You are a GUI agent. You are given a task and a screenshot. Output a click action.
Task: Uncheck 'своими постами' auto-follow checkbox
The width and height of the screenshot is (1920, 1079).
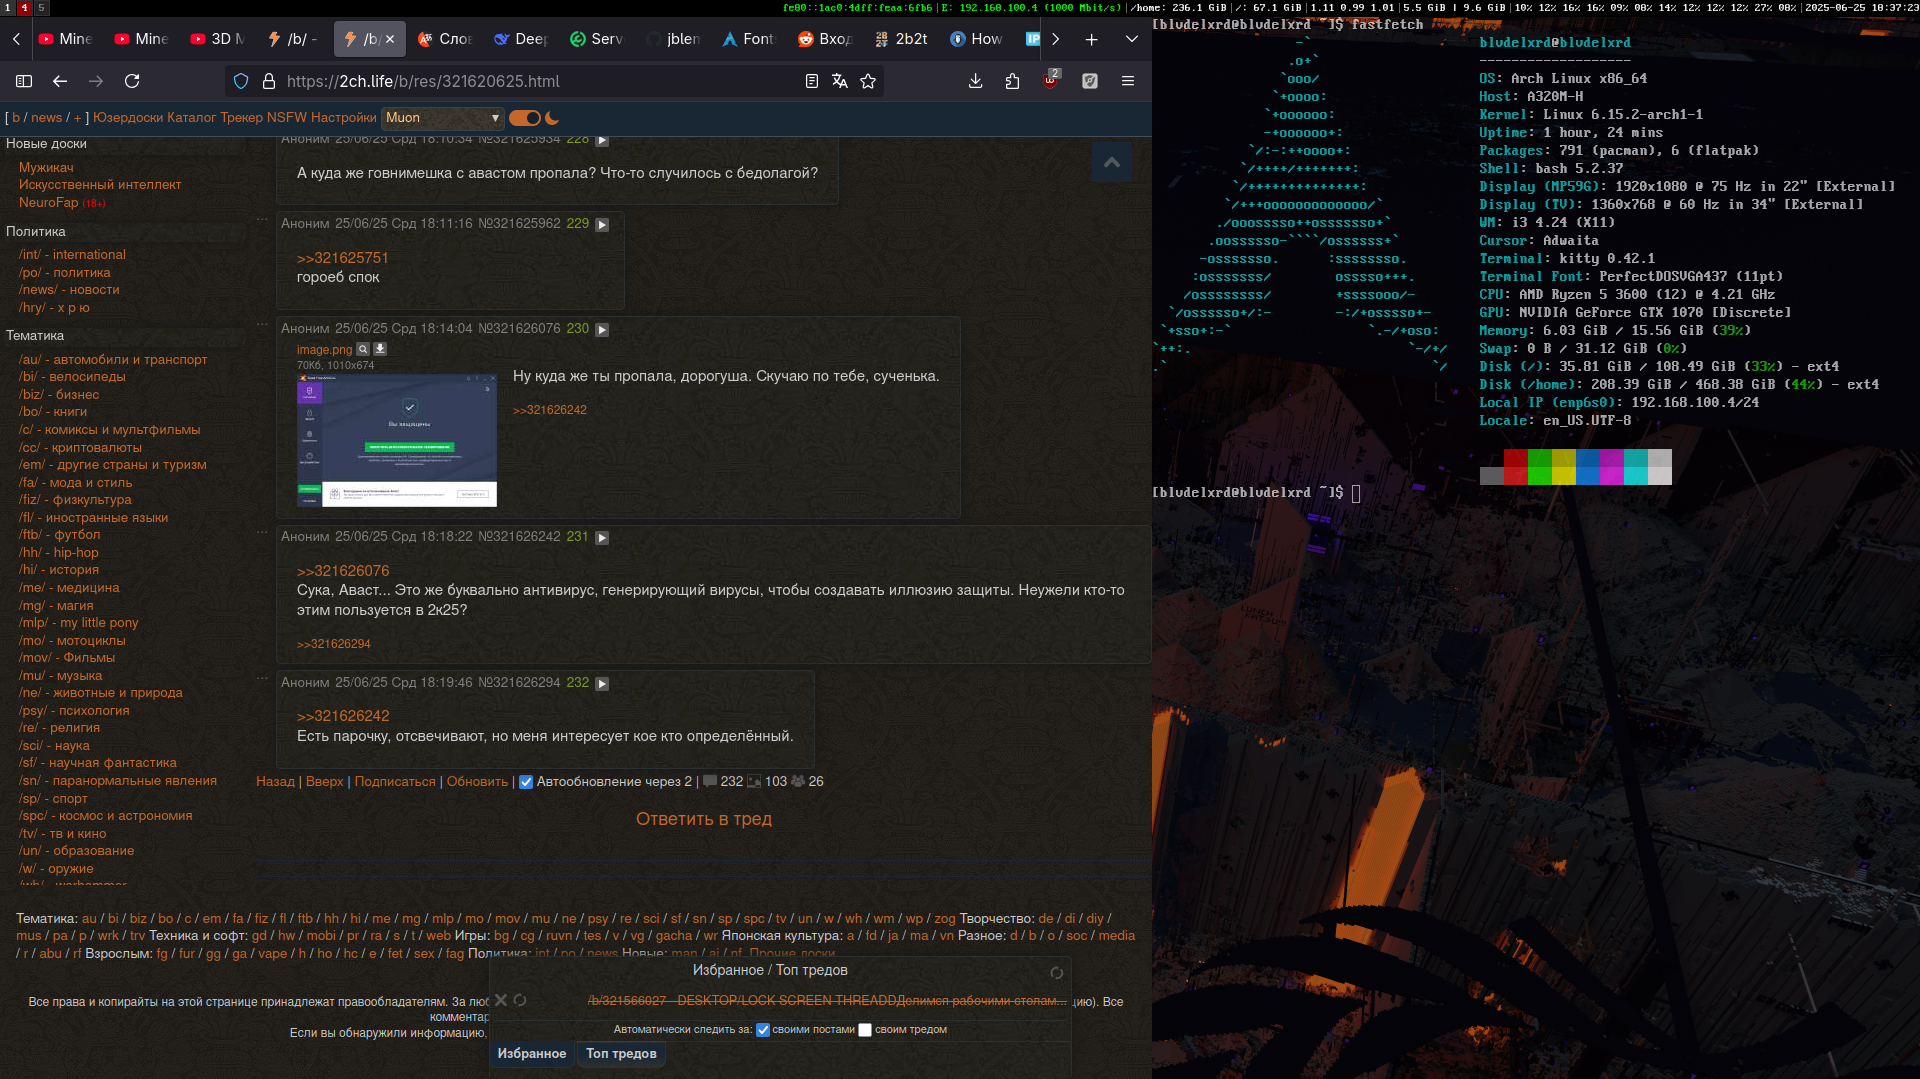coord(763,1030)
